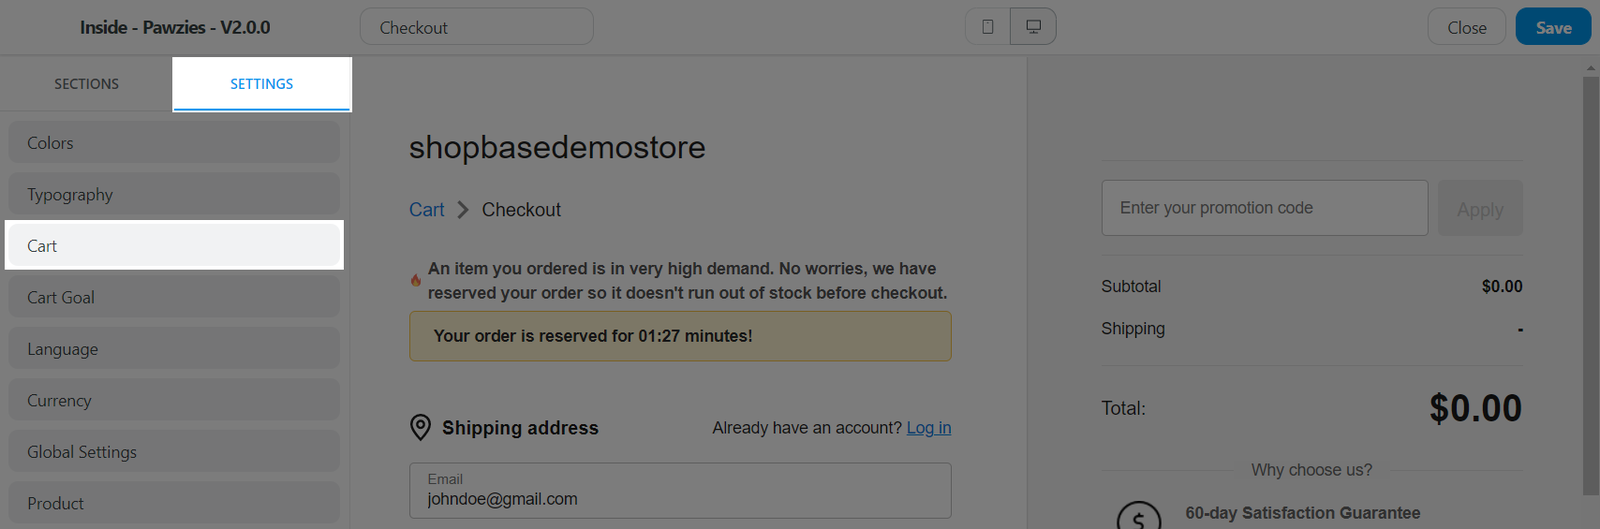Open the Sections tab
1600x529 pixels.
(86, 84)
